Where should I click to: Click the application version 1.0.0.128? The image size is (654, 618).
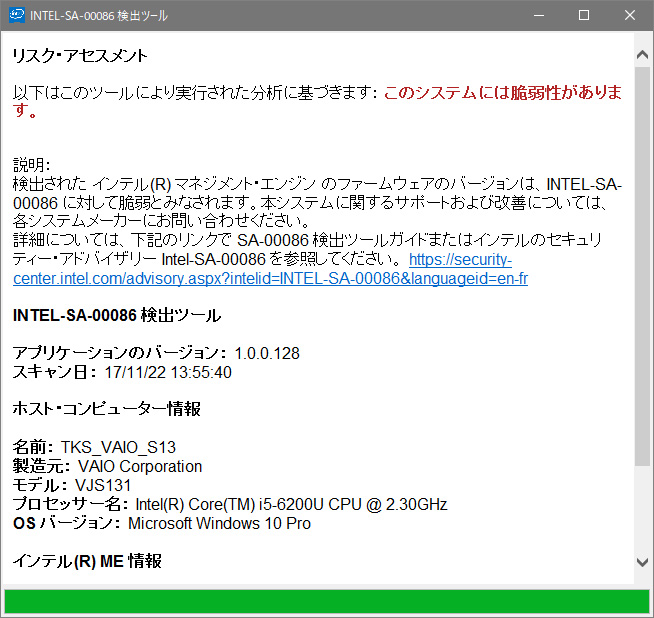267,353
